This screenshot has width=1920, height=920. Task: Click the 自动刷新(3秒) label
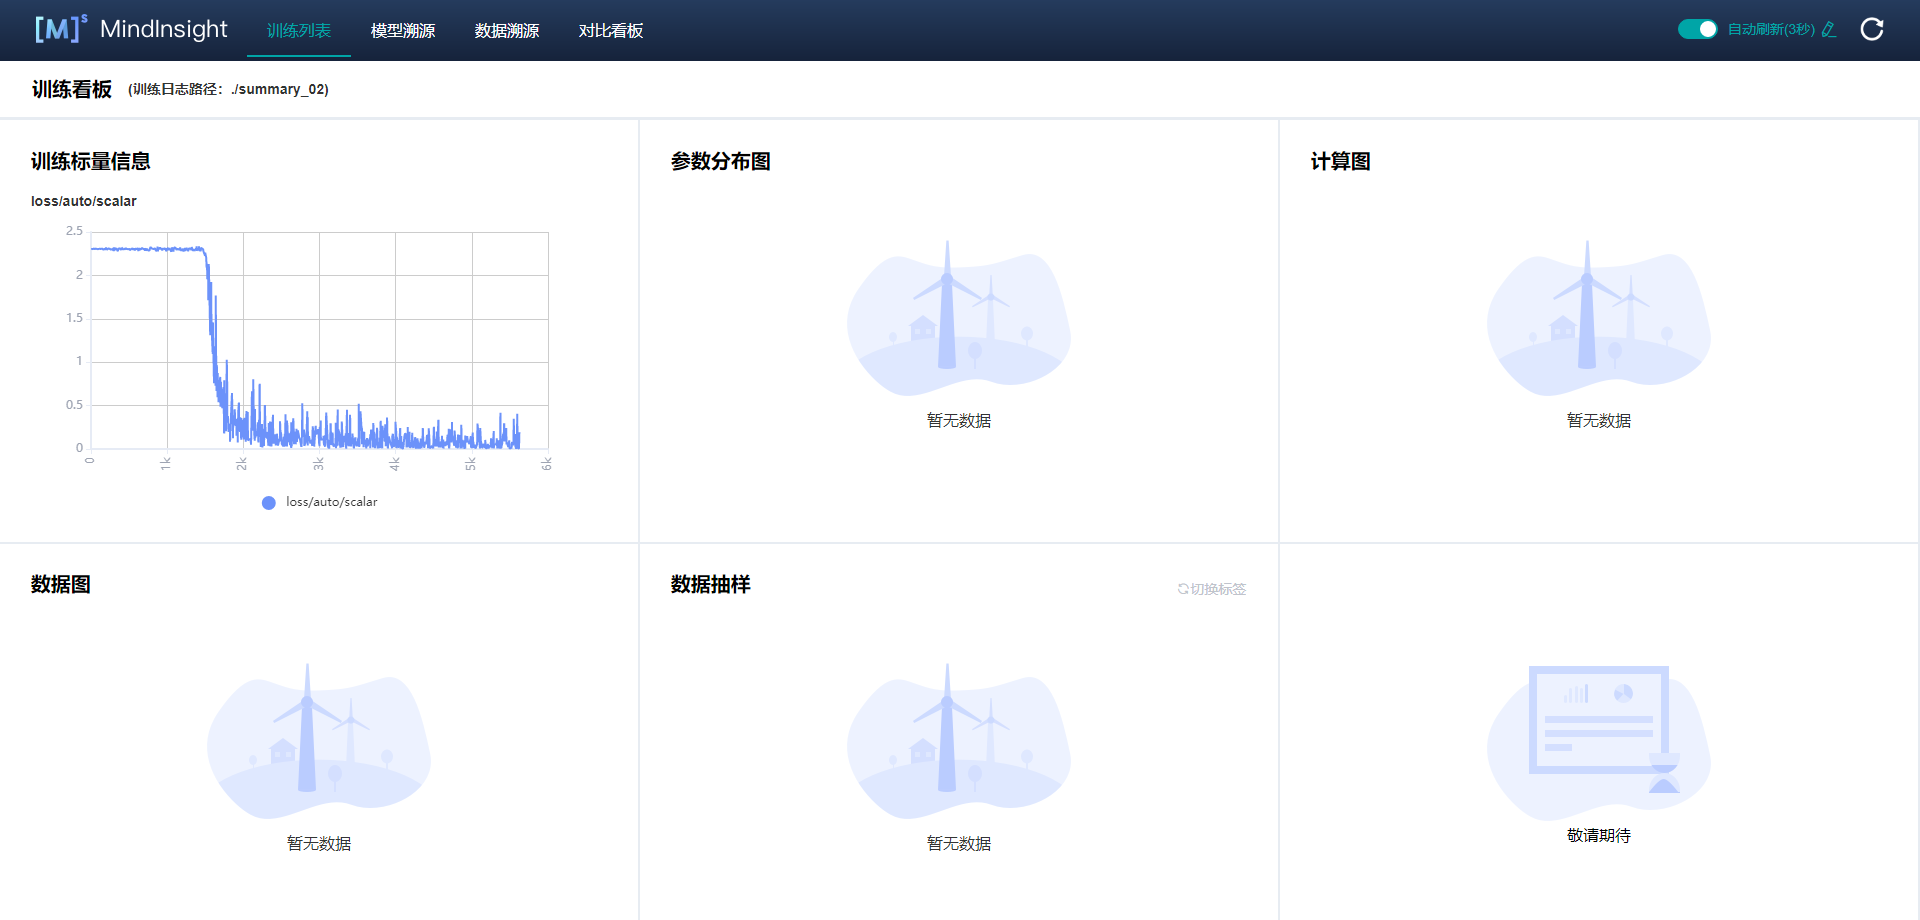coord(1771,29)
